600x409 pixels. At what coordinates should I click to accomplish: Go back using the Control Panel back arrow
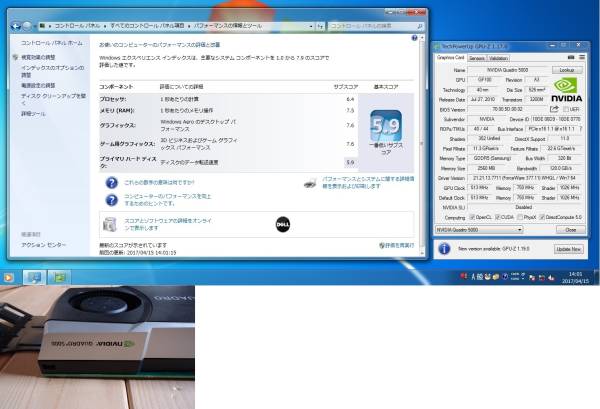16,26
